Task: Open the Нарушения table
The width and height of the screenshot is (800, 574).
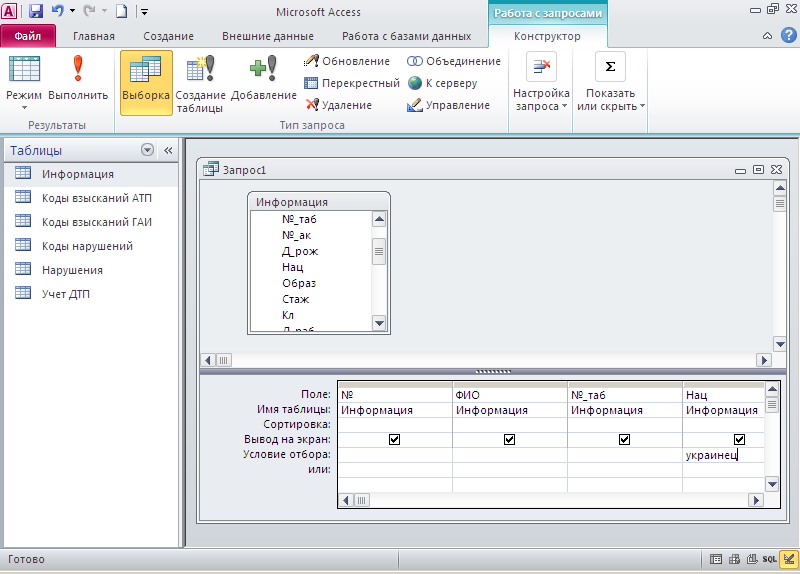Action: (x=91, y=270)
